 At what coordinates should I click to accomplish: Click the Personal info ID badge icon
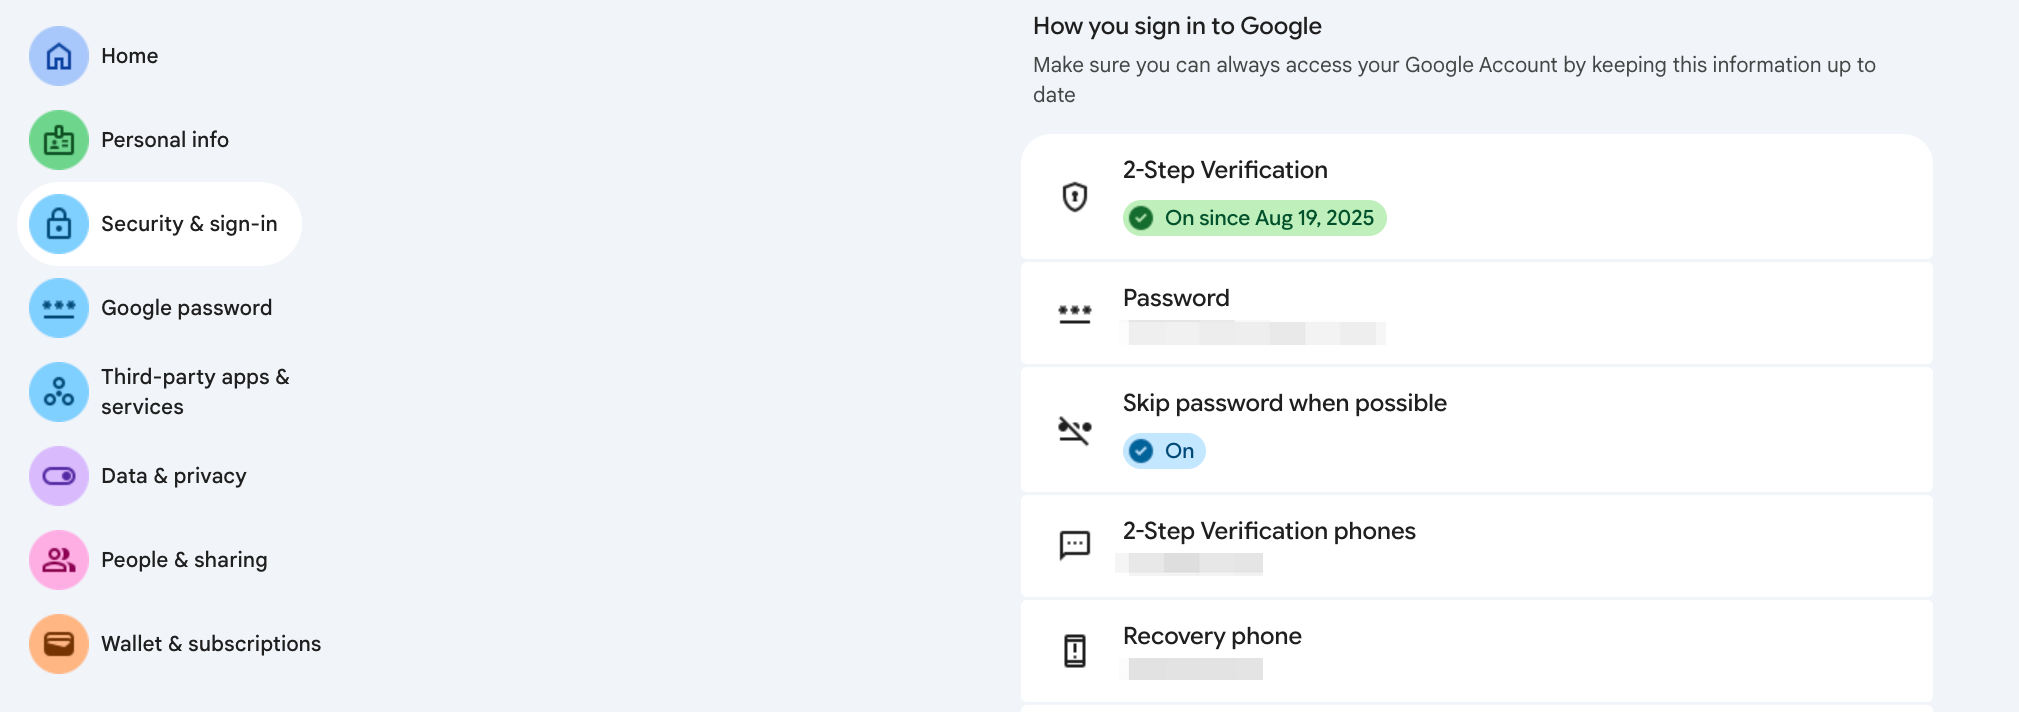coord(59,140)
